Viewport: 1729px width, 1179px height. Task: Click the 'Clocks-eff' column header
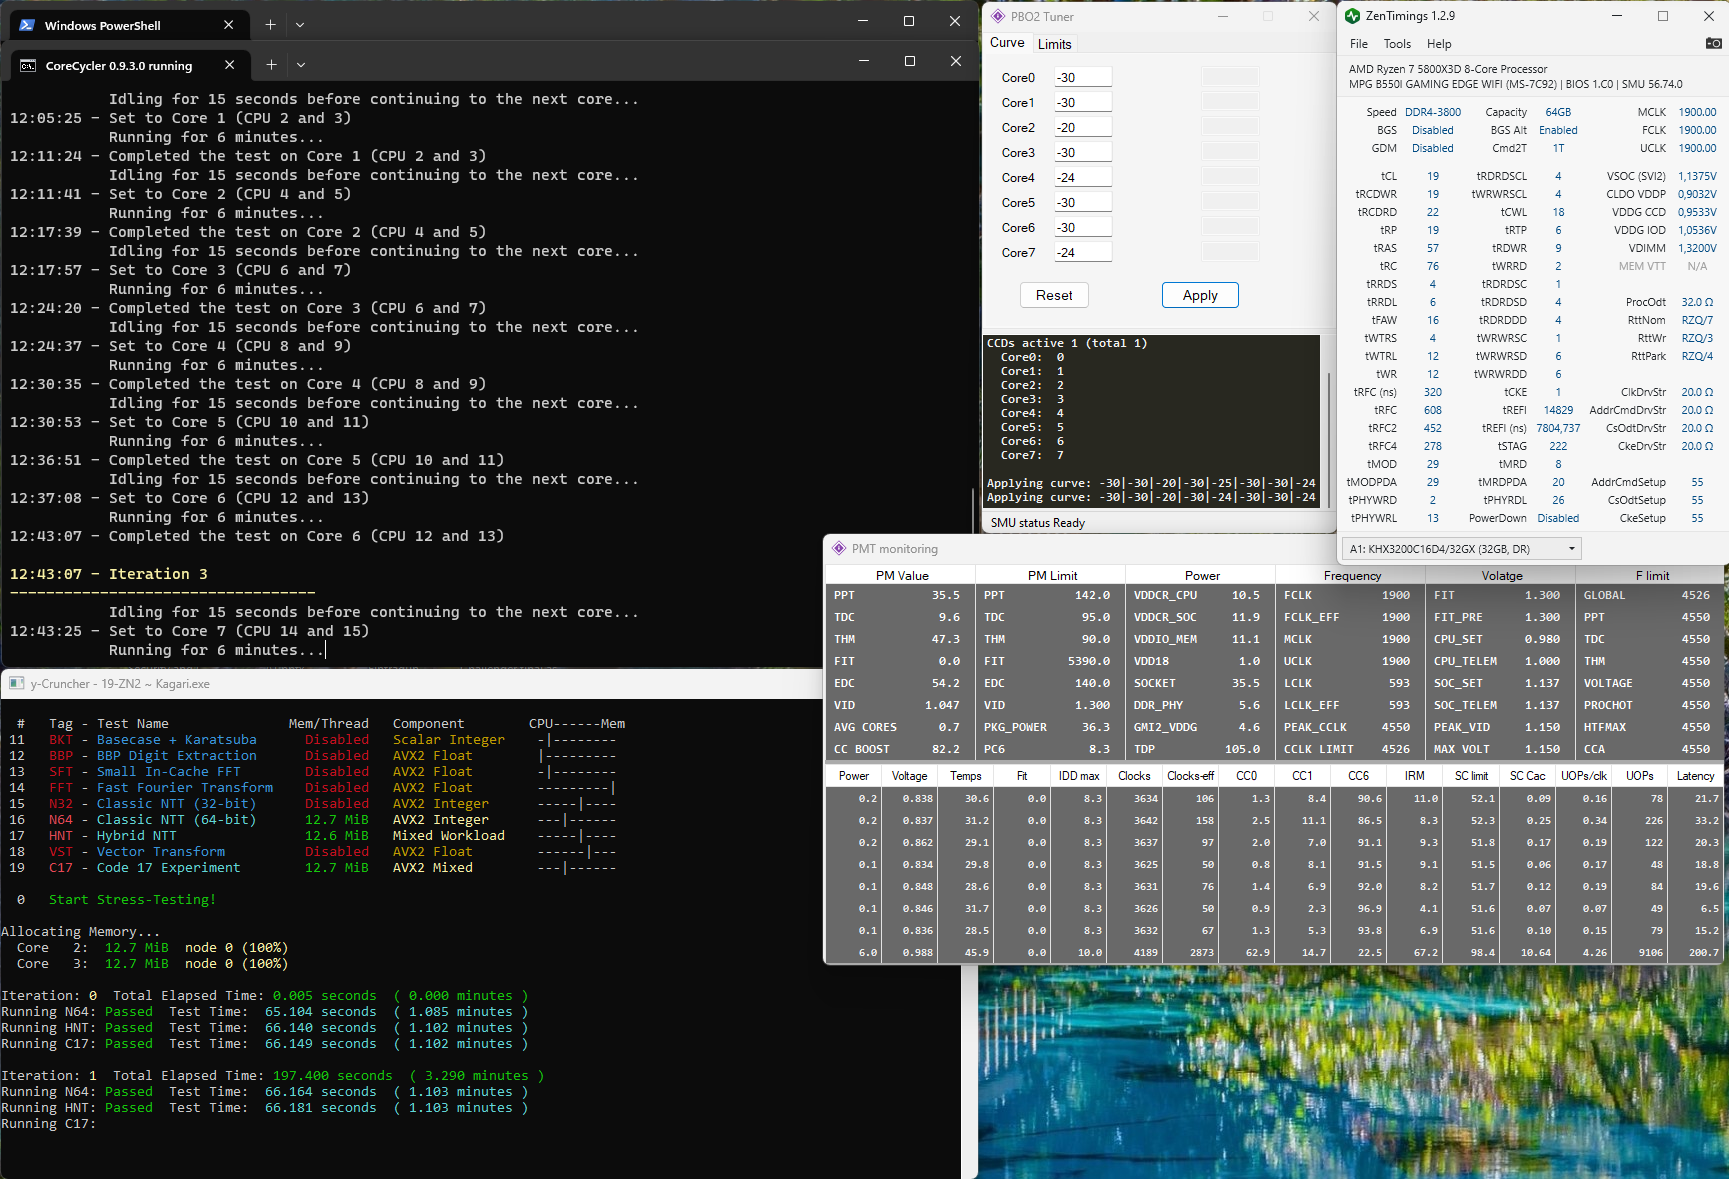pyautogui.click(x=1190, y=776)
